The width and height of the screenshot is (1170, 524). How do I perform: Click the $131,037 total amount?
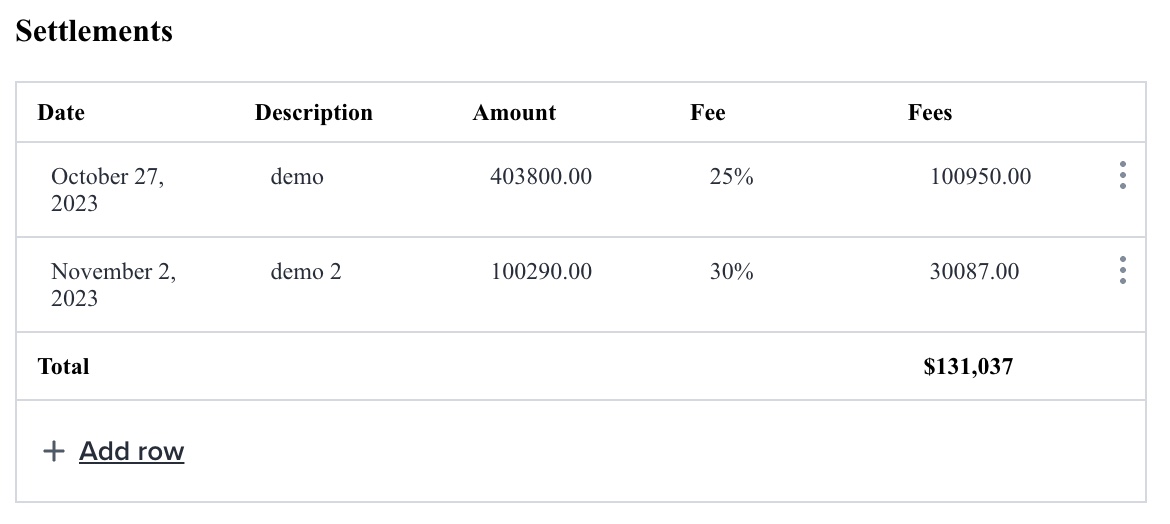969,367
